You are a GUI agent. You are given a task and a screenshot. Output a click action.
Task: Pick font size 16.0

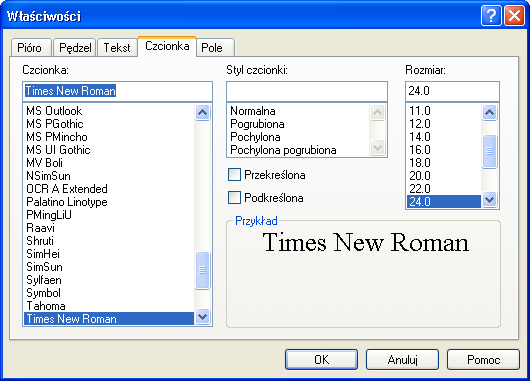tap(444, 150)
